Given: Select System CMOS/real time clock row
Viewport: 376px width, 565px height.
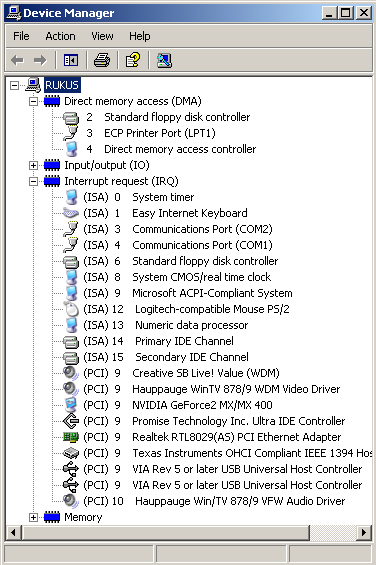Looking at the screenshot, I should pyautogui.click(x=177, y=277).
